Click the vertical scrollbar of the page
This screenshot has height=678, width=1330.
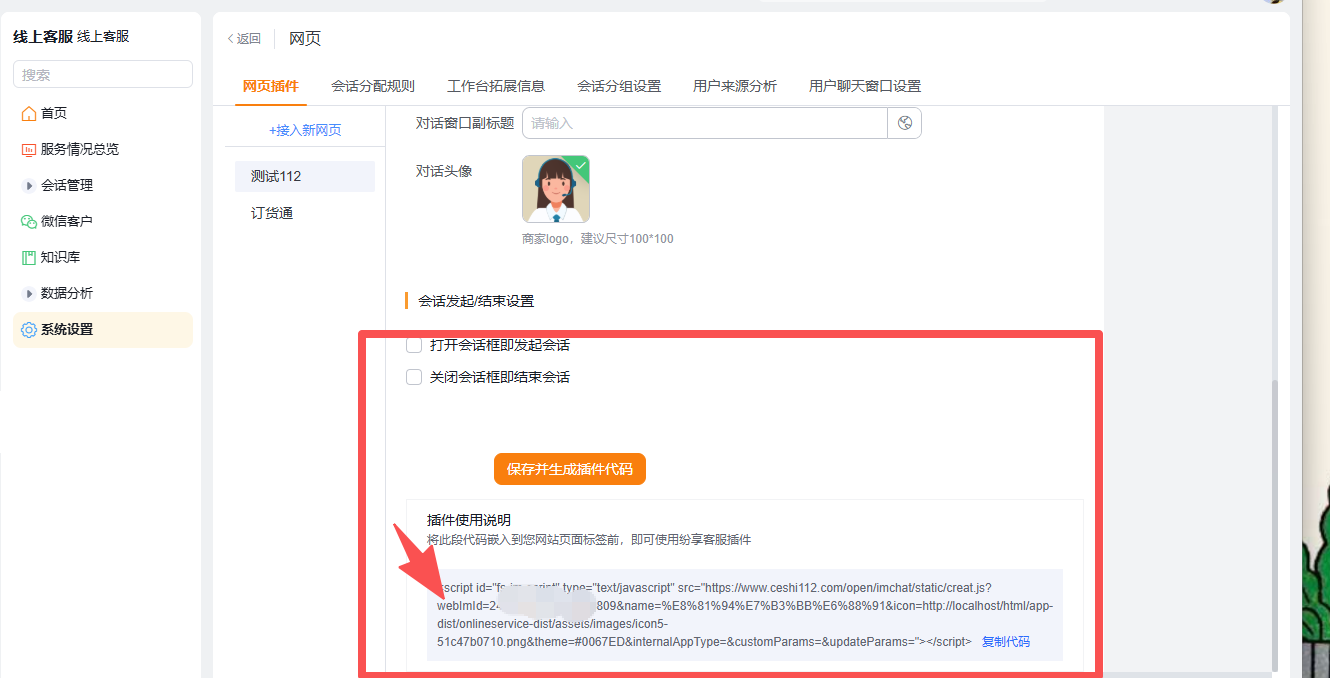(x=1274, y=525)
